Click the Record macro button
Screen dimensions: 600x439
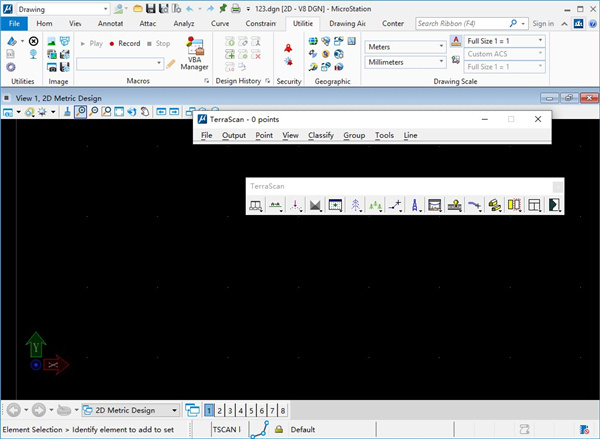tap(125, 44)
